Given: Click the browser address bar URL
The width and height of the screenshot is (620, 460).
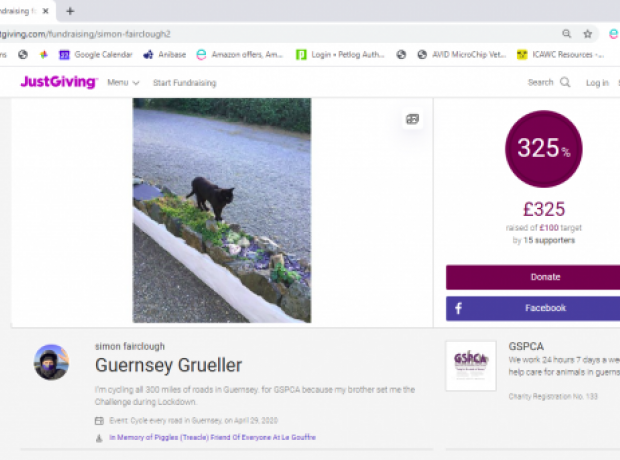Looking at the screenshot, I should 85,34.
